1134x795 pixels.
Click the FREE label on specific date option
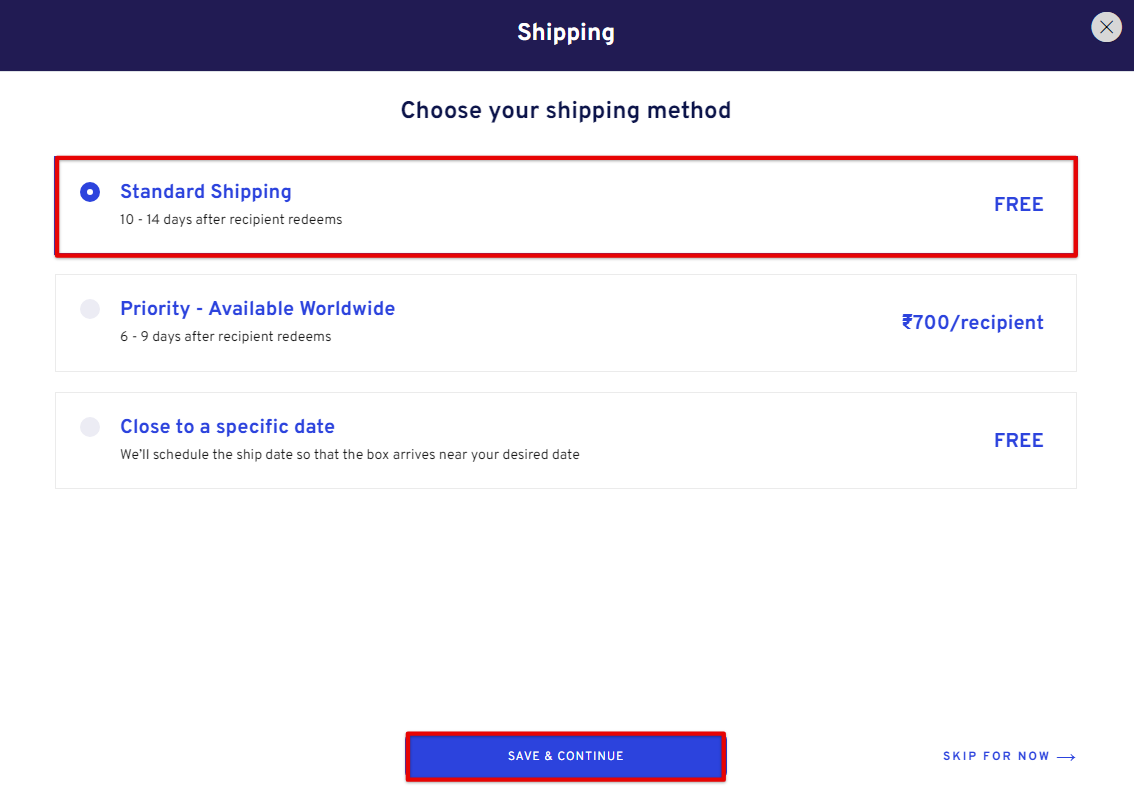click(x=1018, y=441)
